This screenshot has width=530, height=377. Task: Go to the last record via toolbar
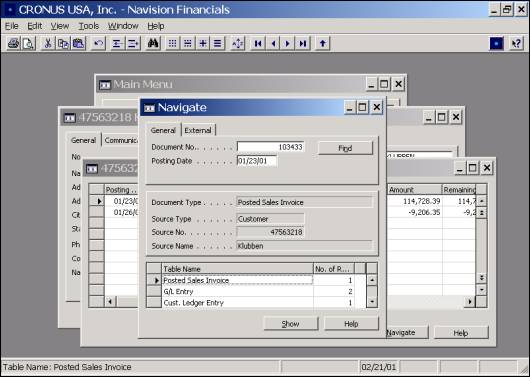click(303, 44)
